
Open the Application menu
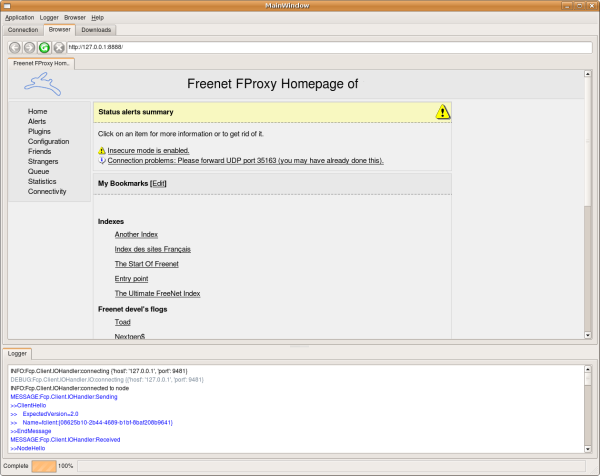[19, 17]
